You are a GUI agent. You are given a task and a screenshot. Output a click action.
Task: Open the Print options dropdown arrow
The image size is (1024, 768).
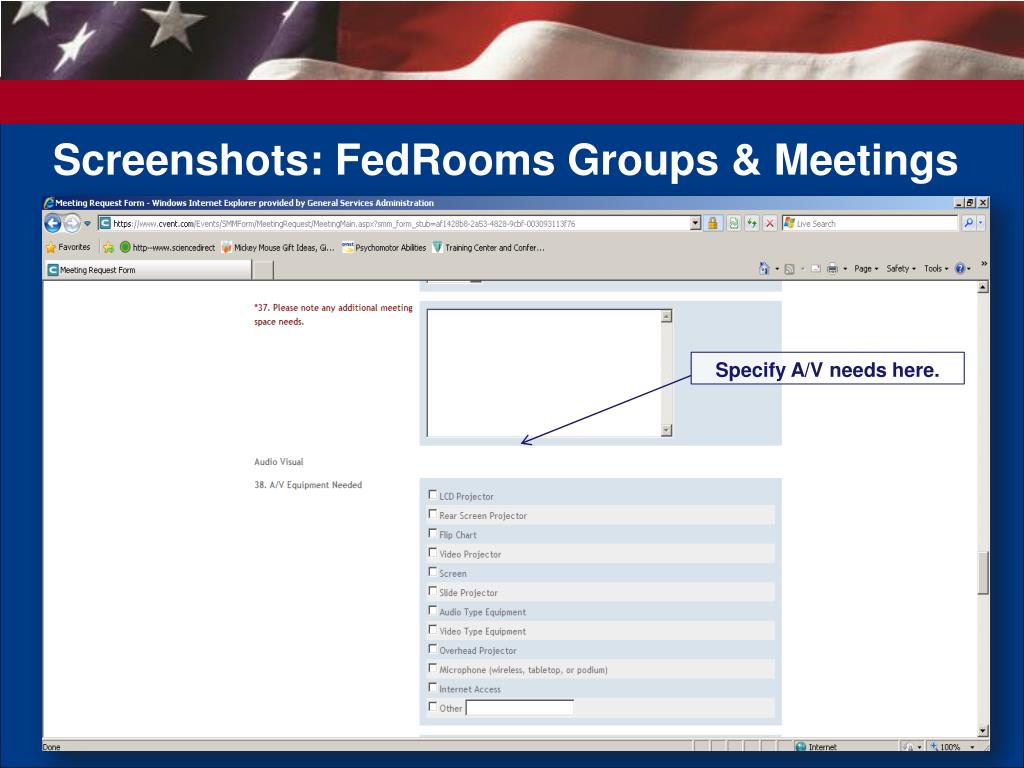845,269
